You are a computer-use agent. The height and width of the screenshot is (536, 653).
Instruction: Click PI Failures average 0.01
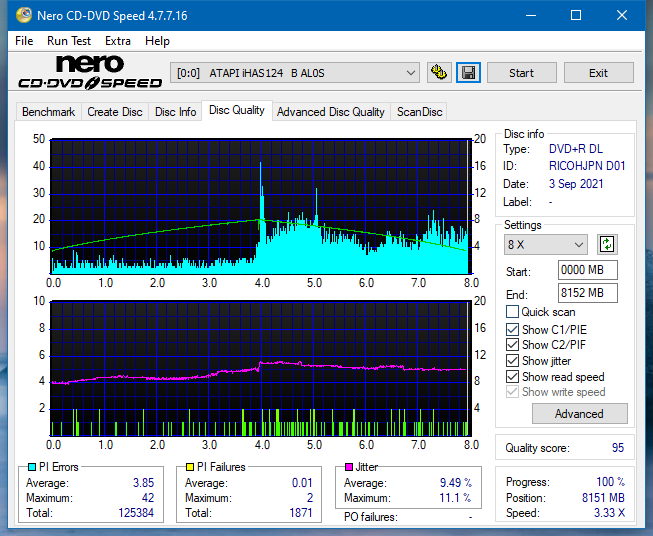[302, 483]
